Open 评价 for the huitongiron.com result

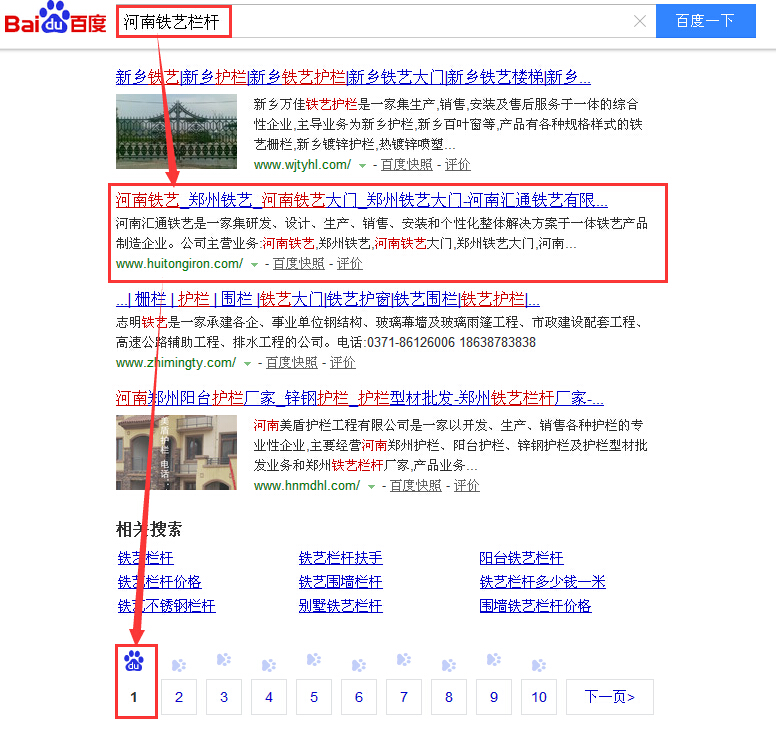click(349, 264)
